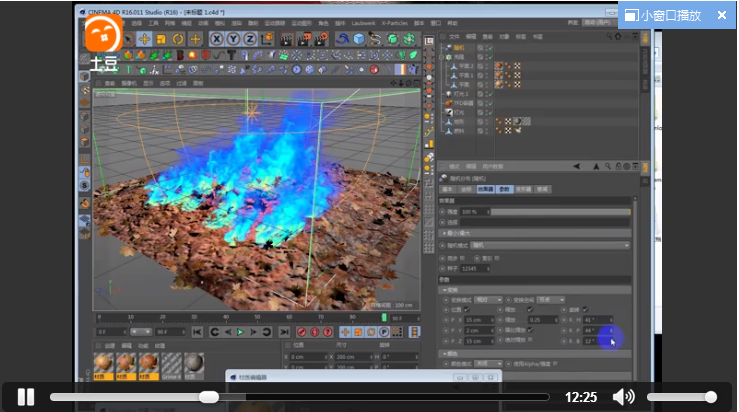This screenshot has width=739, height=412.
Task: Toggle the 旋转 rotation checkbox
Action: [x=585, y=309]
